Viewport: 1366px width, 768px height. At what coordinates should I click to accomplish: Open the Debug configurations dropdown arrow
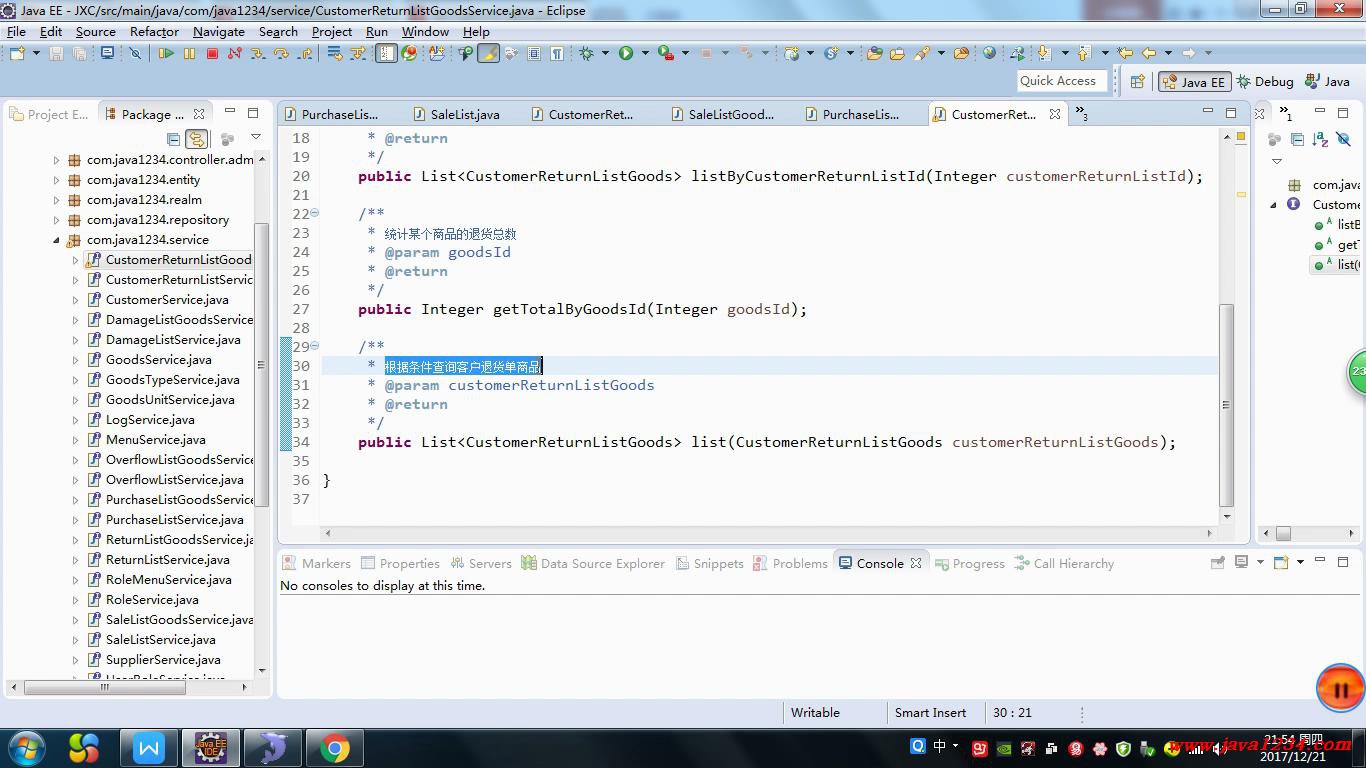(x=605, y=53)
